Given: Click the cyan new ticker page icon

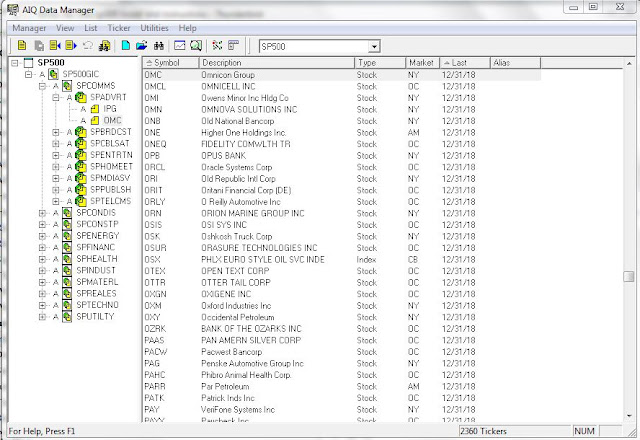Looking at the screenshot, I should (x=126, y=45).
